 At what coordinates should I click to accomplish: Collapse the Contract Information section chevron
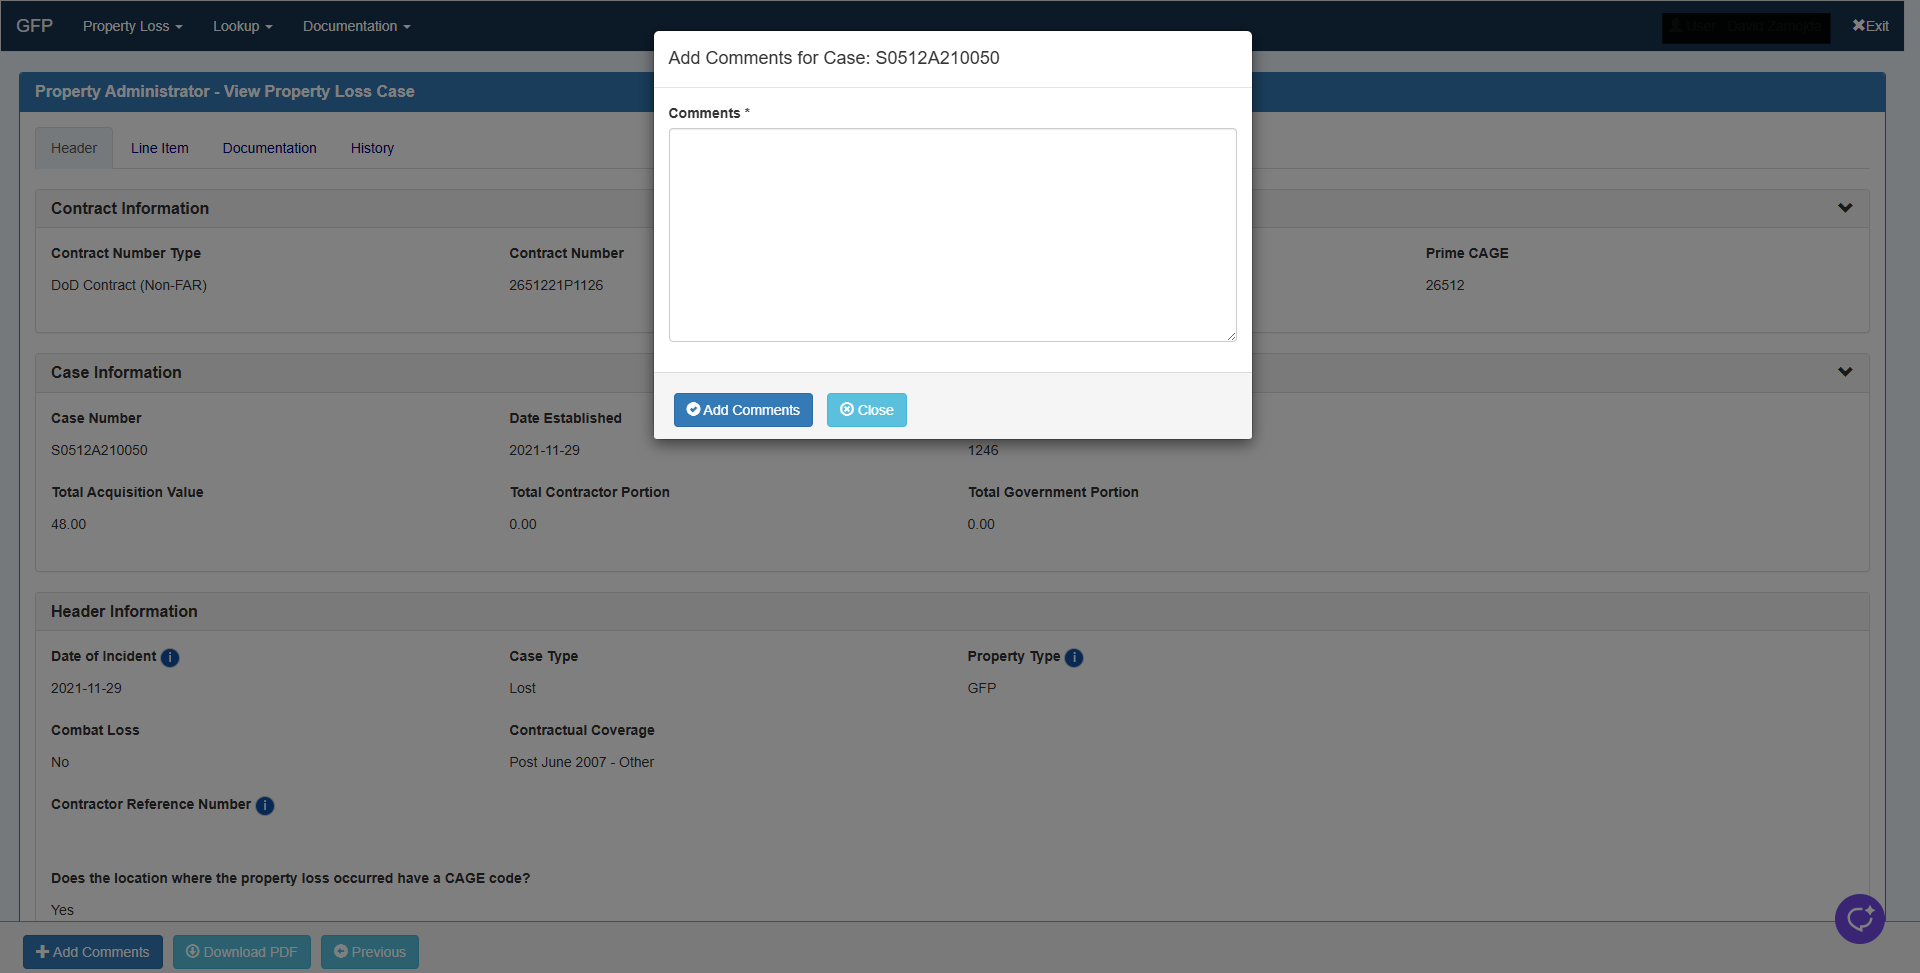1844,208
